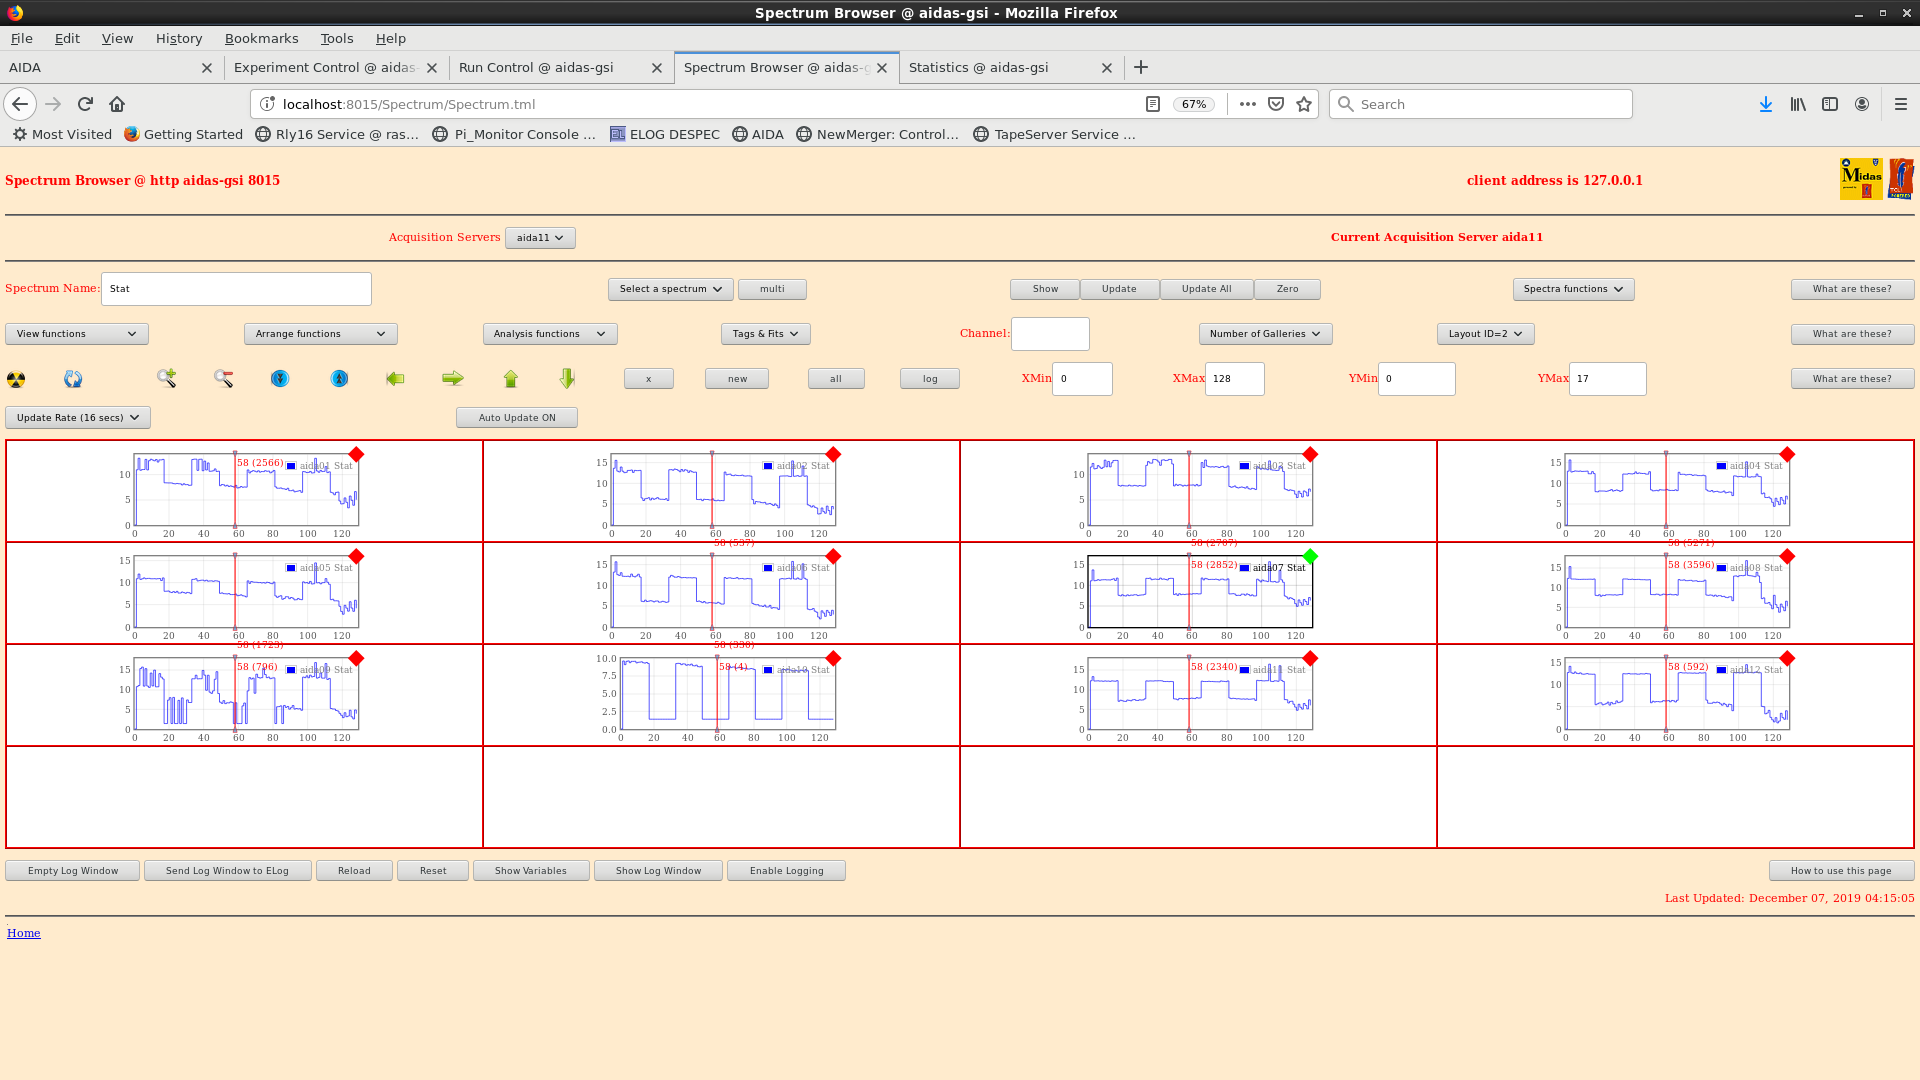Open the Bookmarks menu
This screenshot has width=1920, height=1080.
[261, 38]
